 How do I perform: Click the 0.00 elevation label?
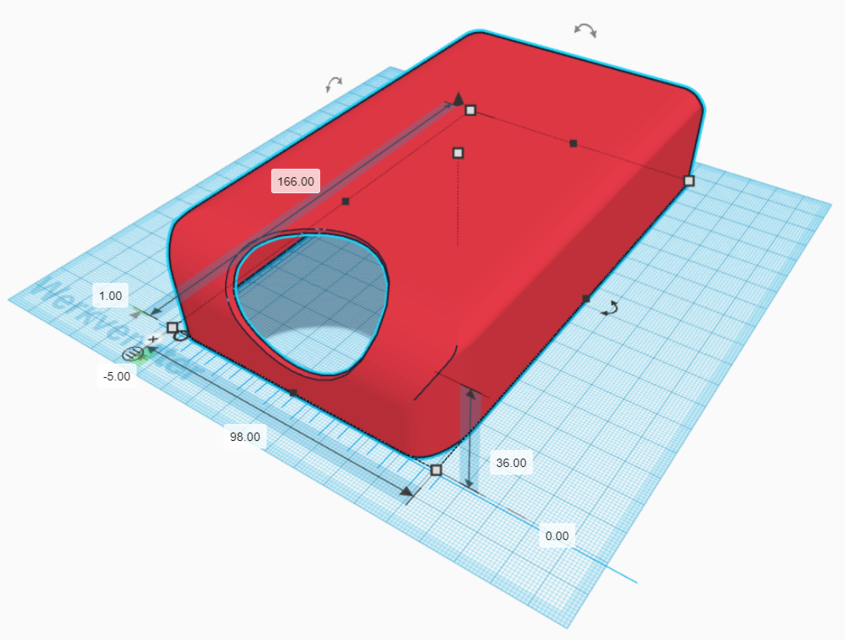(x=557, y=536)
